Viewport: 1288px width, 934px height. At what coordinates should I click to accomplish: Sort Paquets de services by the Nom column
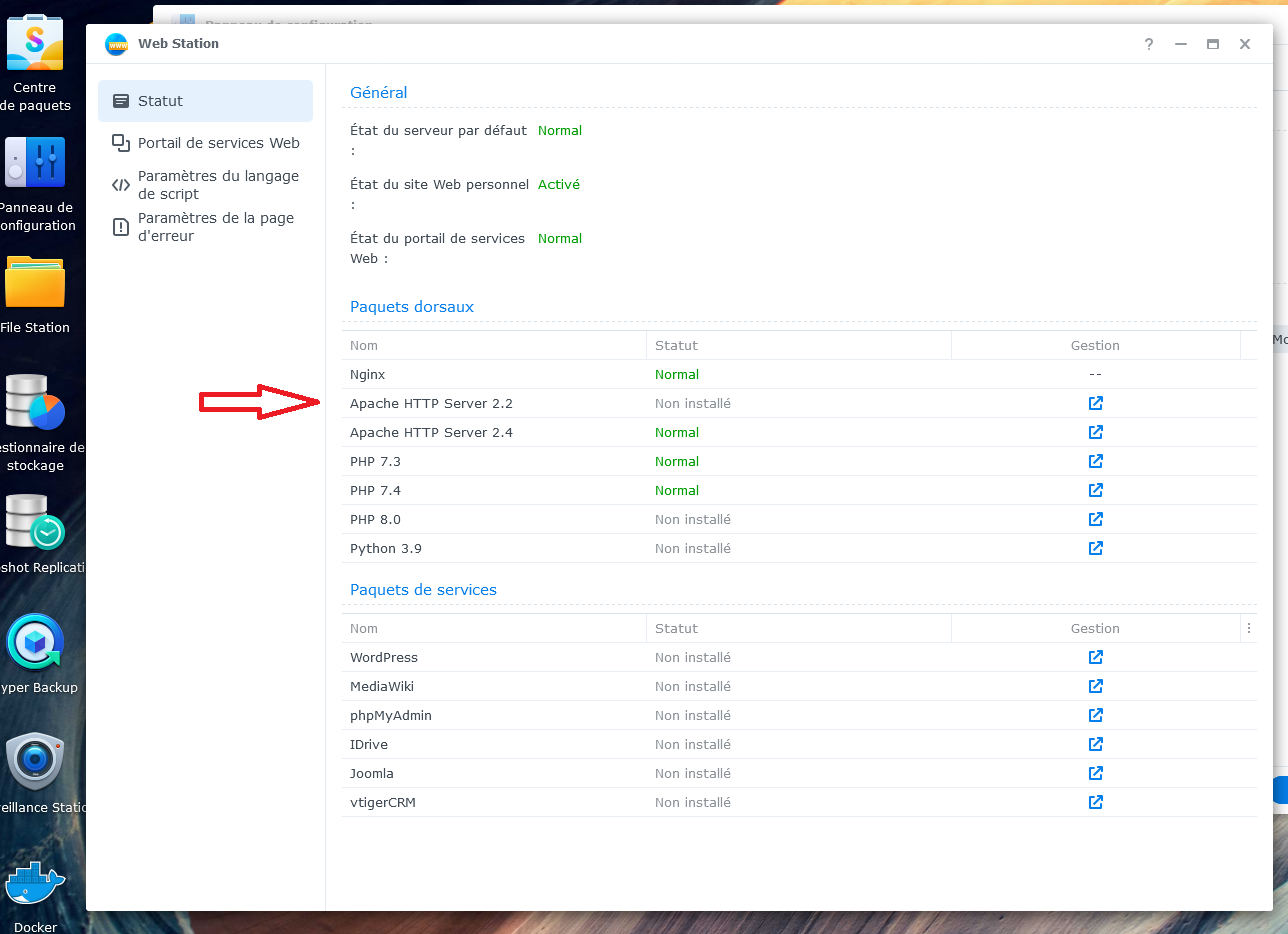494,628
